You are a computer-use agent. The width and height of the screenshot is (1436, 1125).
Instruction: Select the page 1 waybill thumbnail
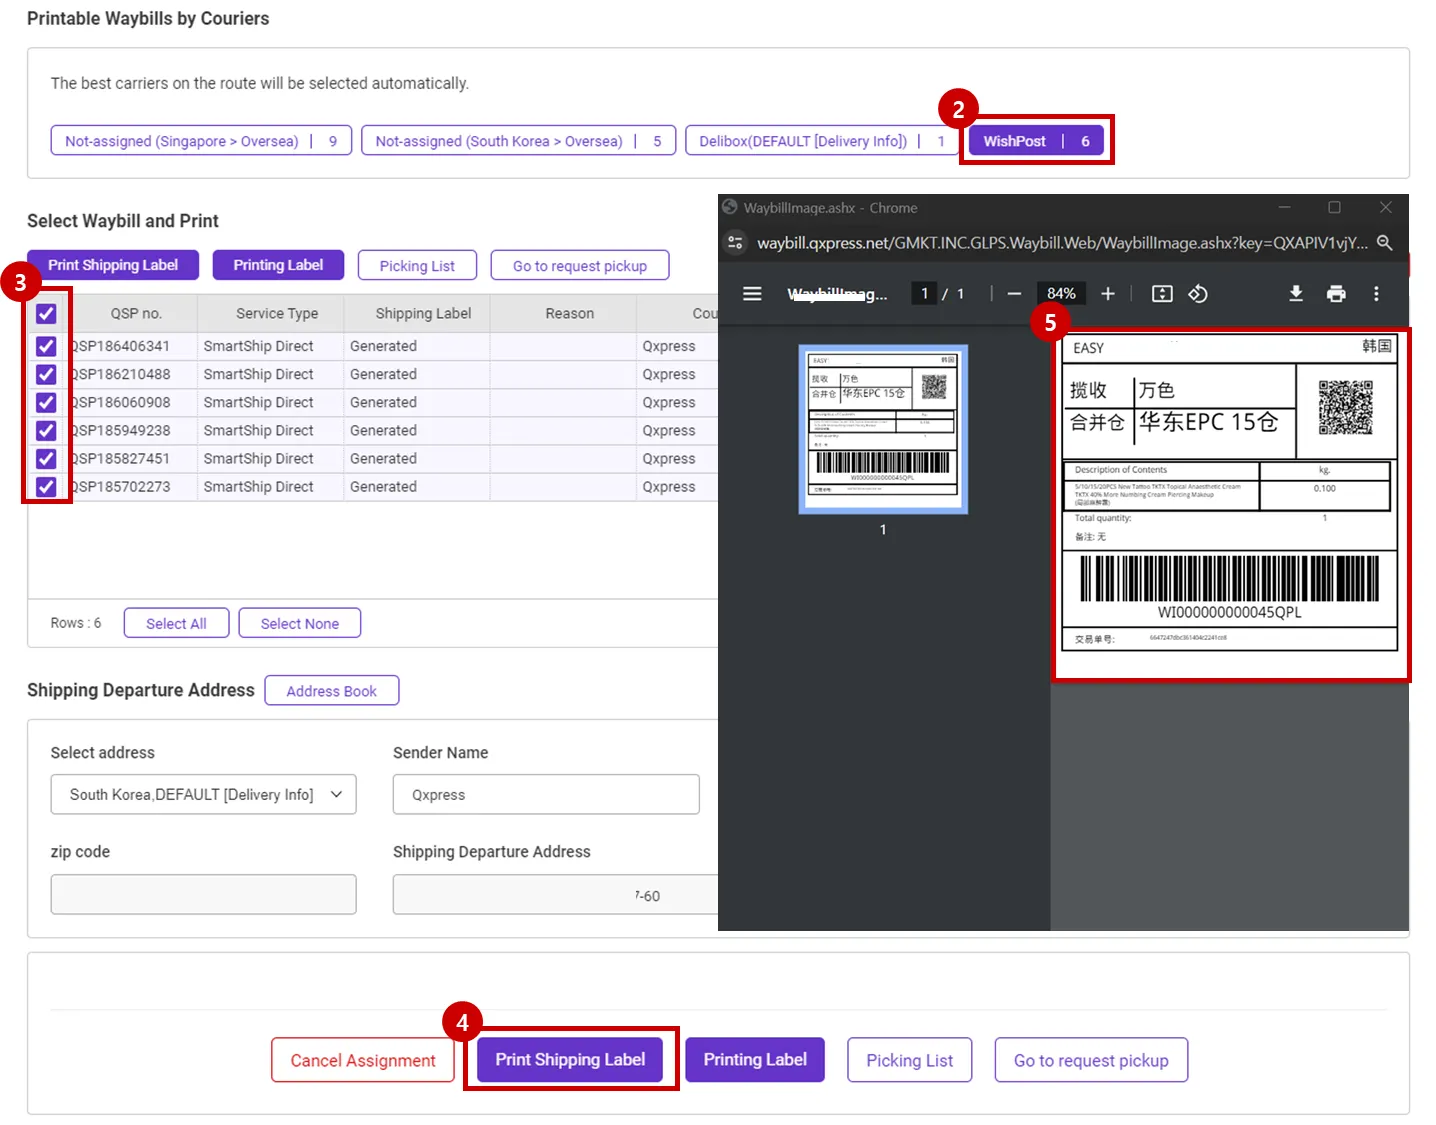[882, 429]
